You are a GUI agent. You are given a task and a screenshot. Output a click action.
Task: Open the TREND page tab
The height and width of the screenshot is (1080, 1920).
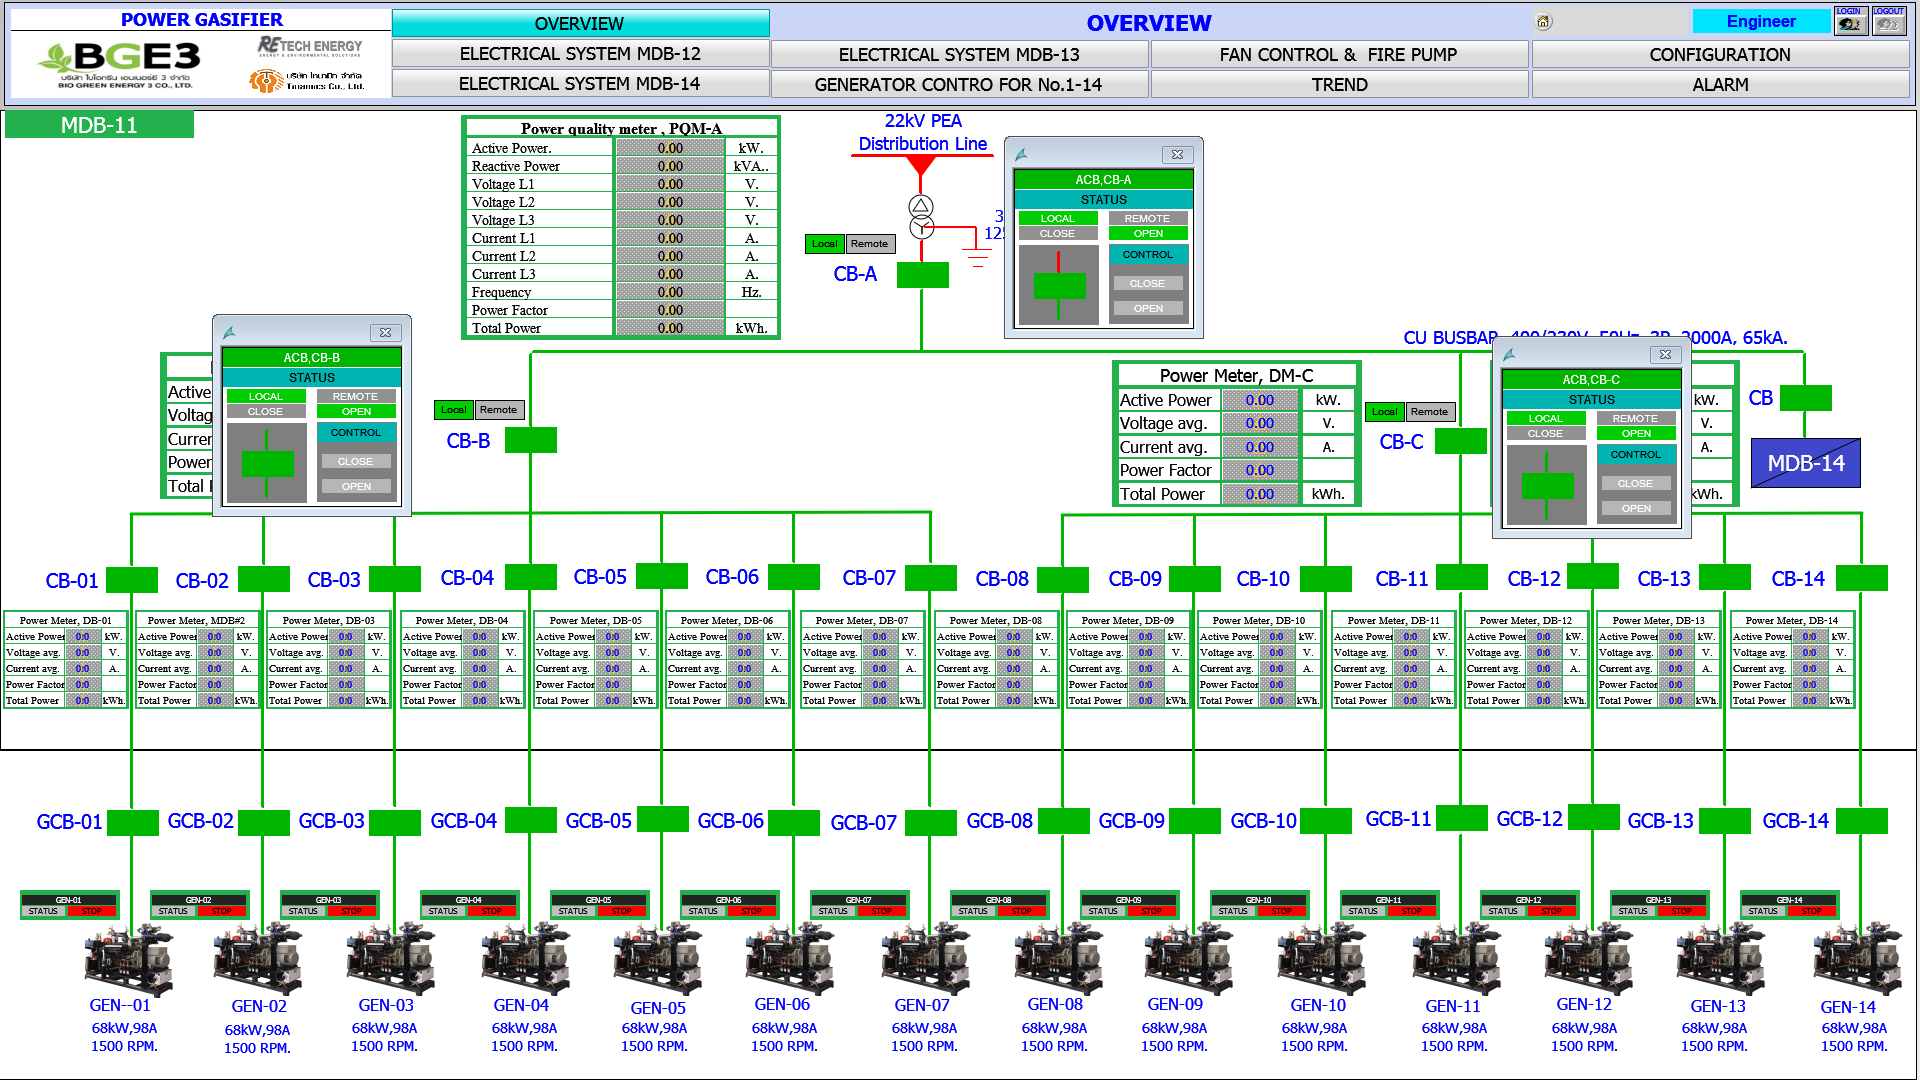tap(1339, 85)
